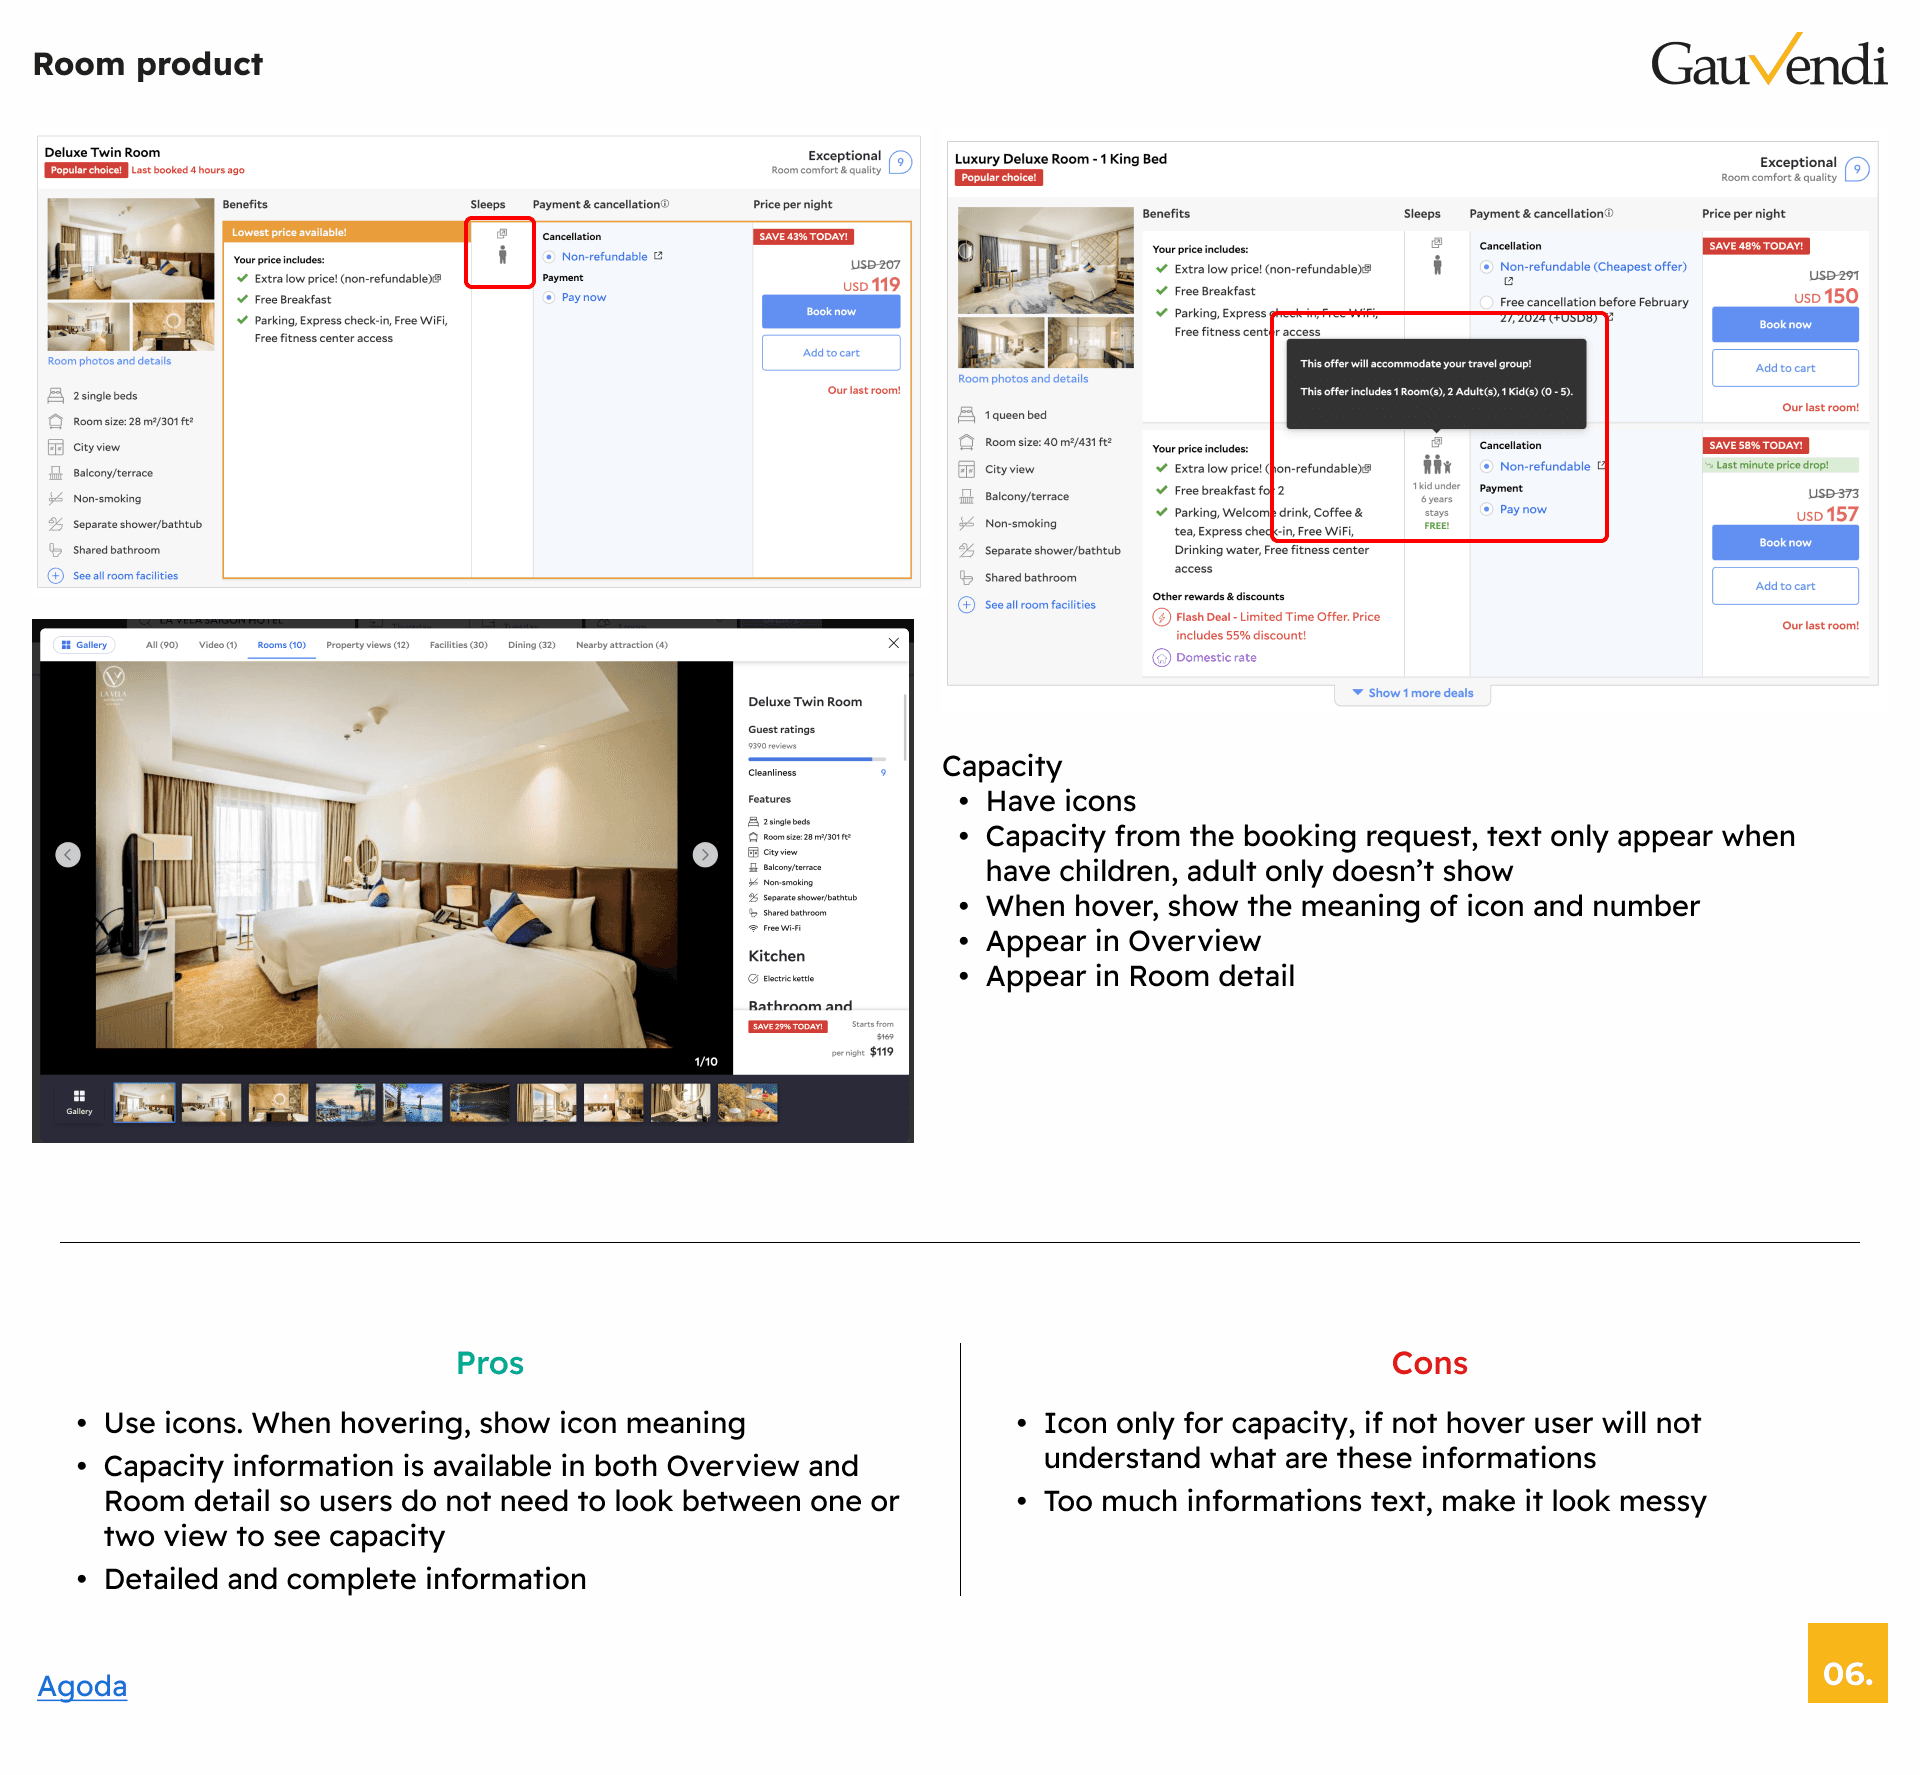Expand See all room facilities for Luxury Deluxe
Screen dimensions: 1920x1775
pos(1039,605)
